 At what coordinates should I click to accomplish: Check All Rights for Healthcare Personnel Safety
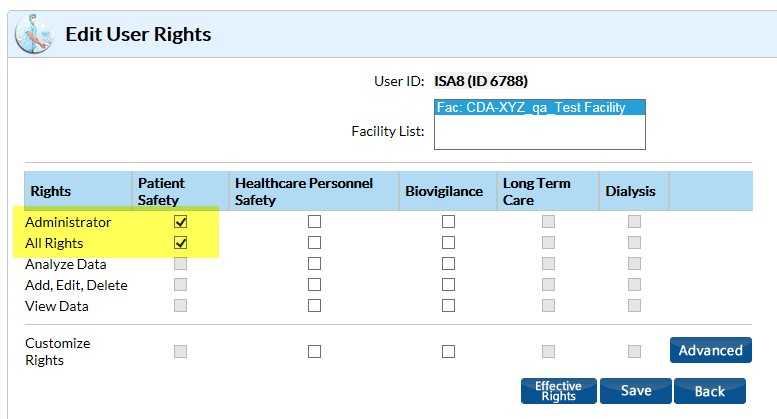coord(315,243)
